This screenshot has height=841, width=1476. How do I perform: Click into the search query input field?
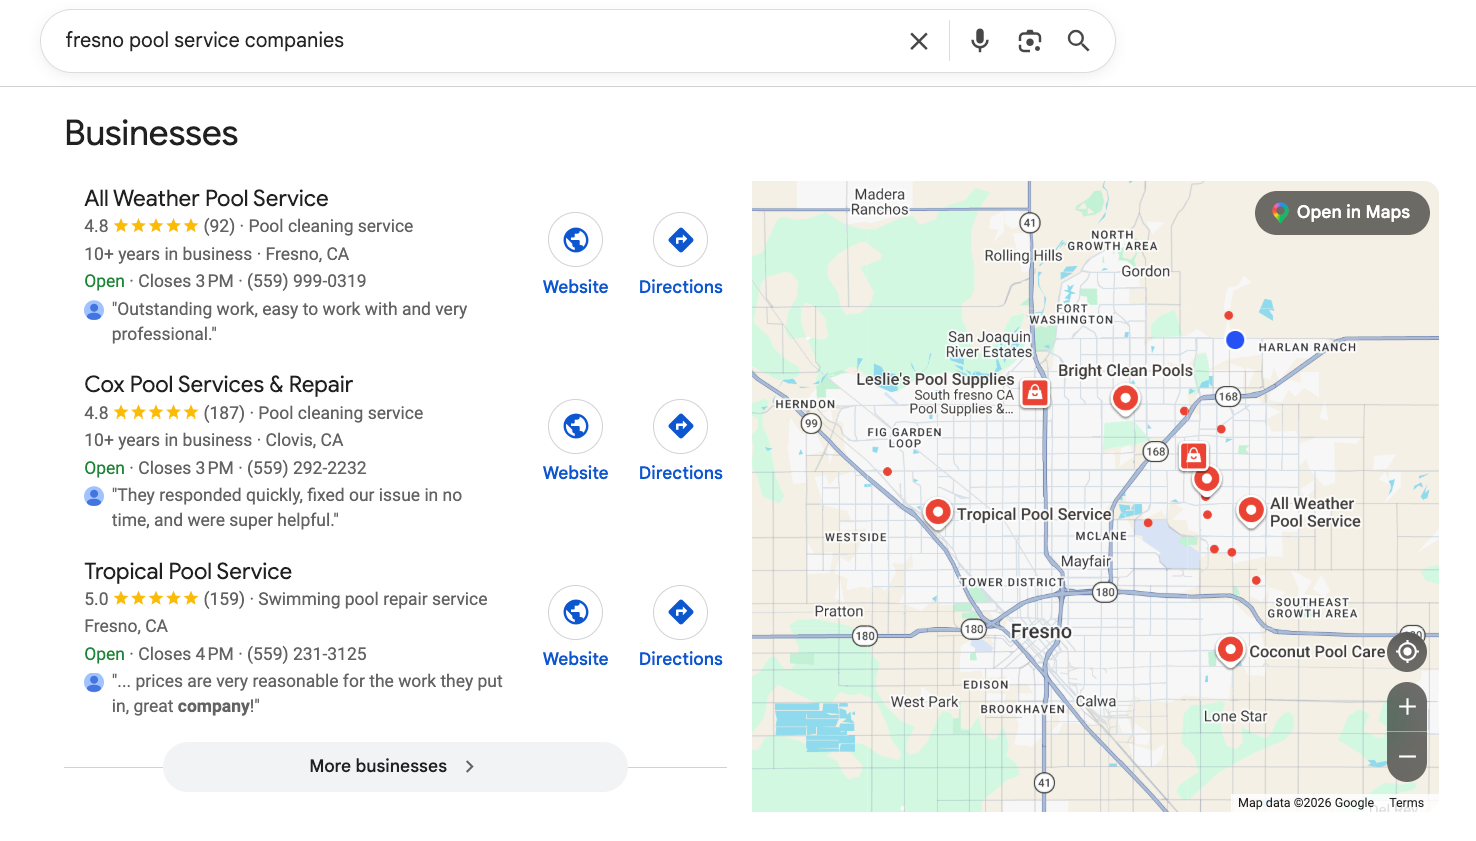[480, 41]
